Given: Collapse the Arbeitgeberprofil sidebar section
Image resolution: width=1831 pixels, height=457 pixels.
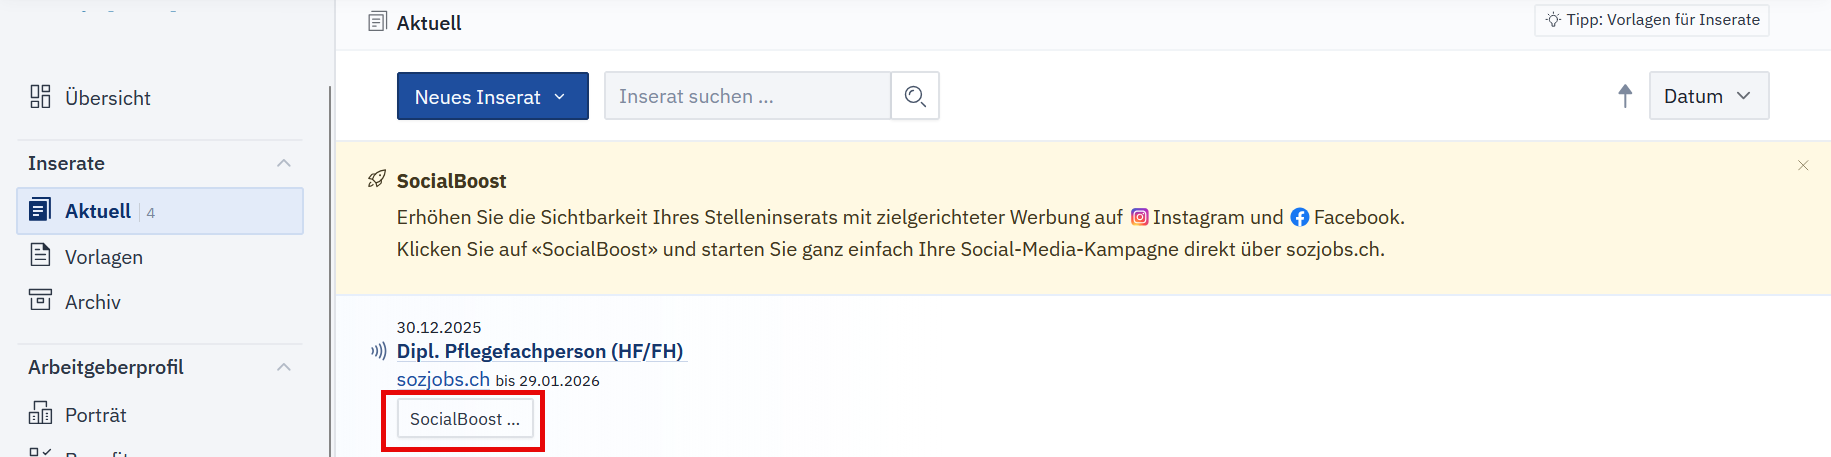Looking at the screenshot, I should click(x=284, y=367).
